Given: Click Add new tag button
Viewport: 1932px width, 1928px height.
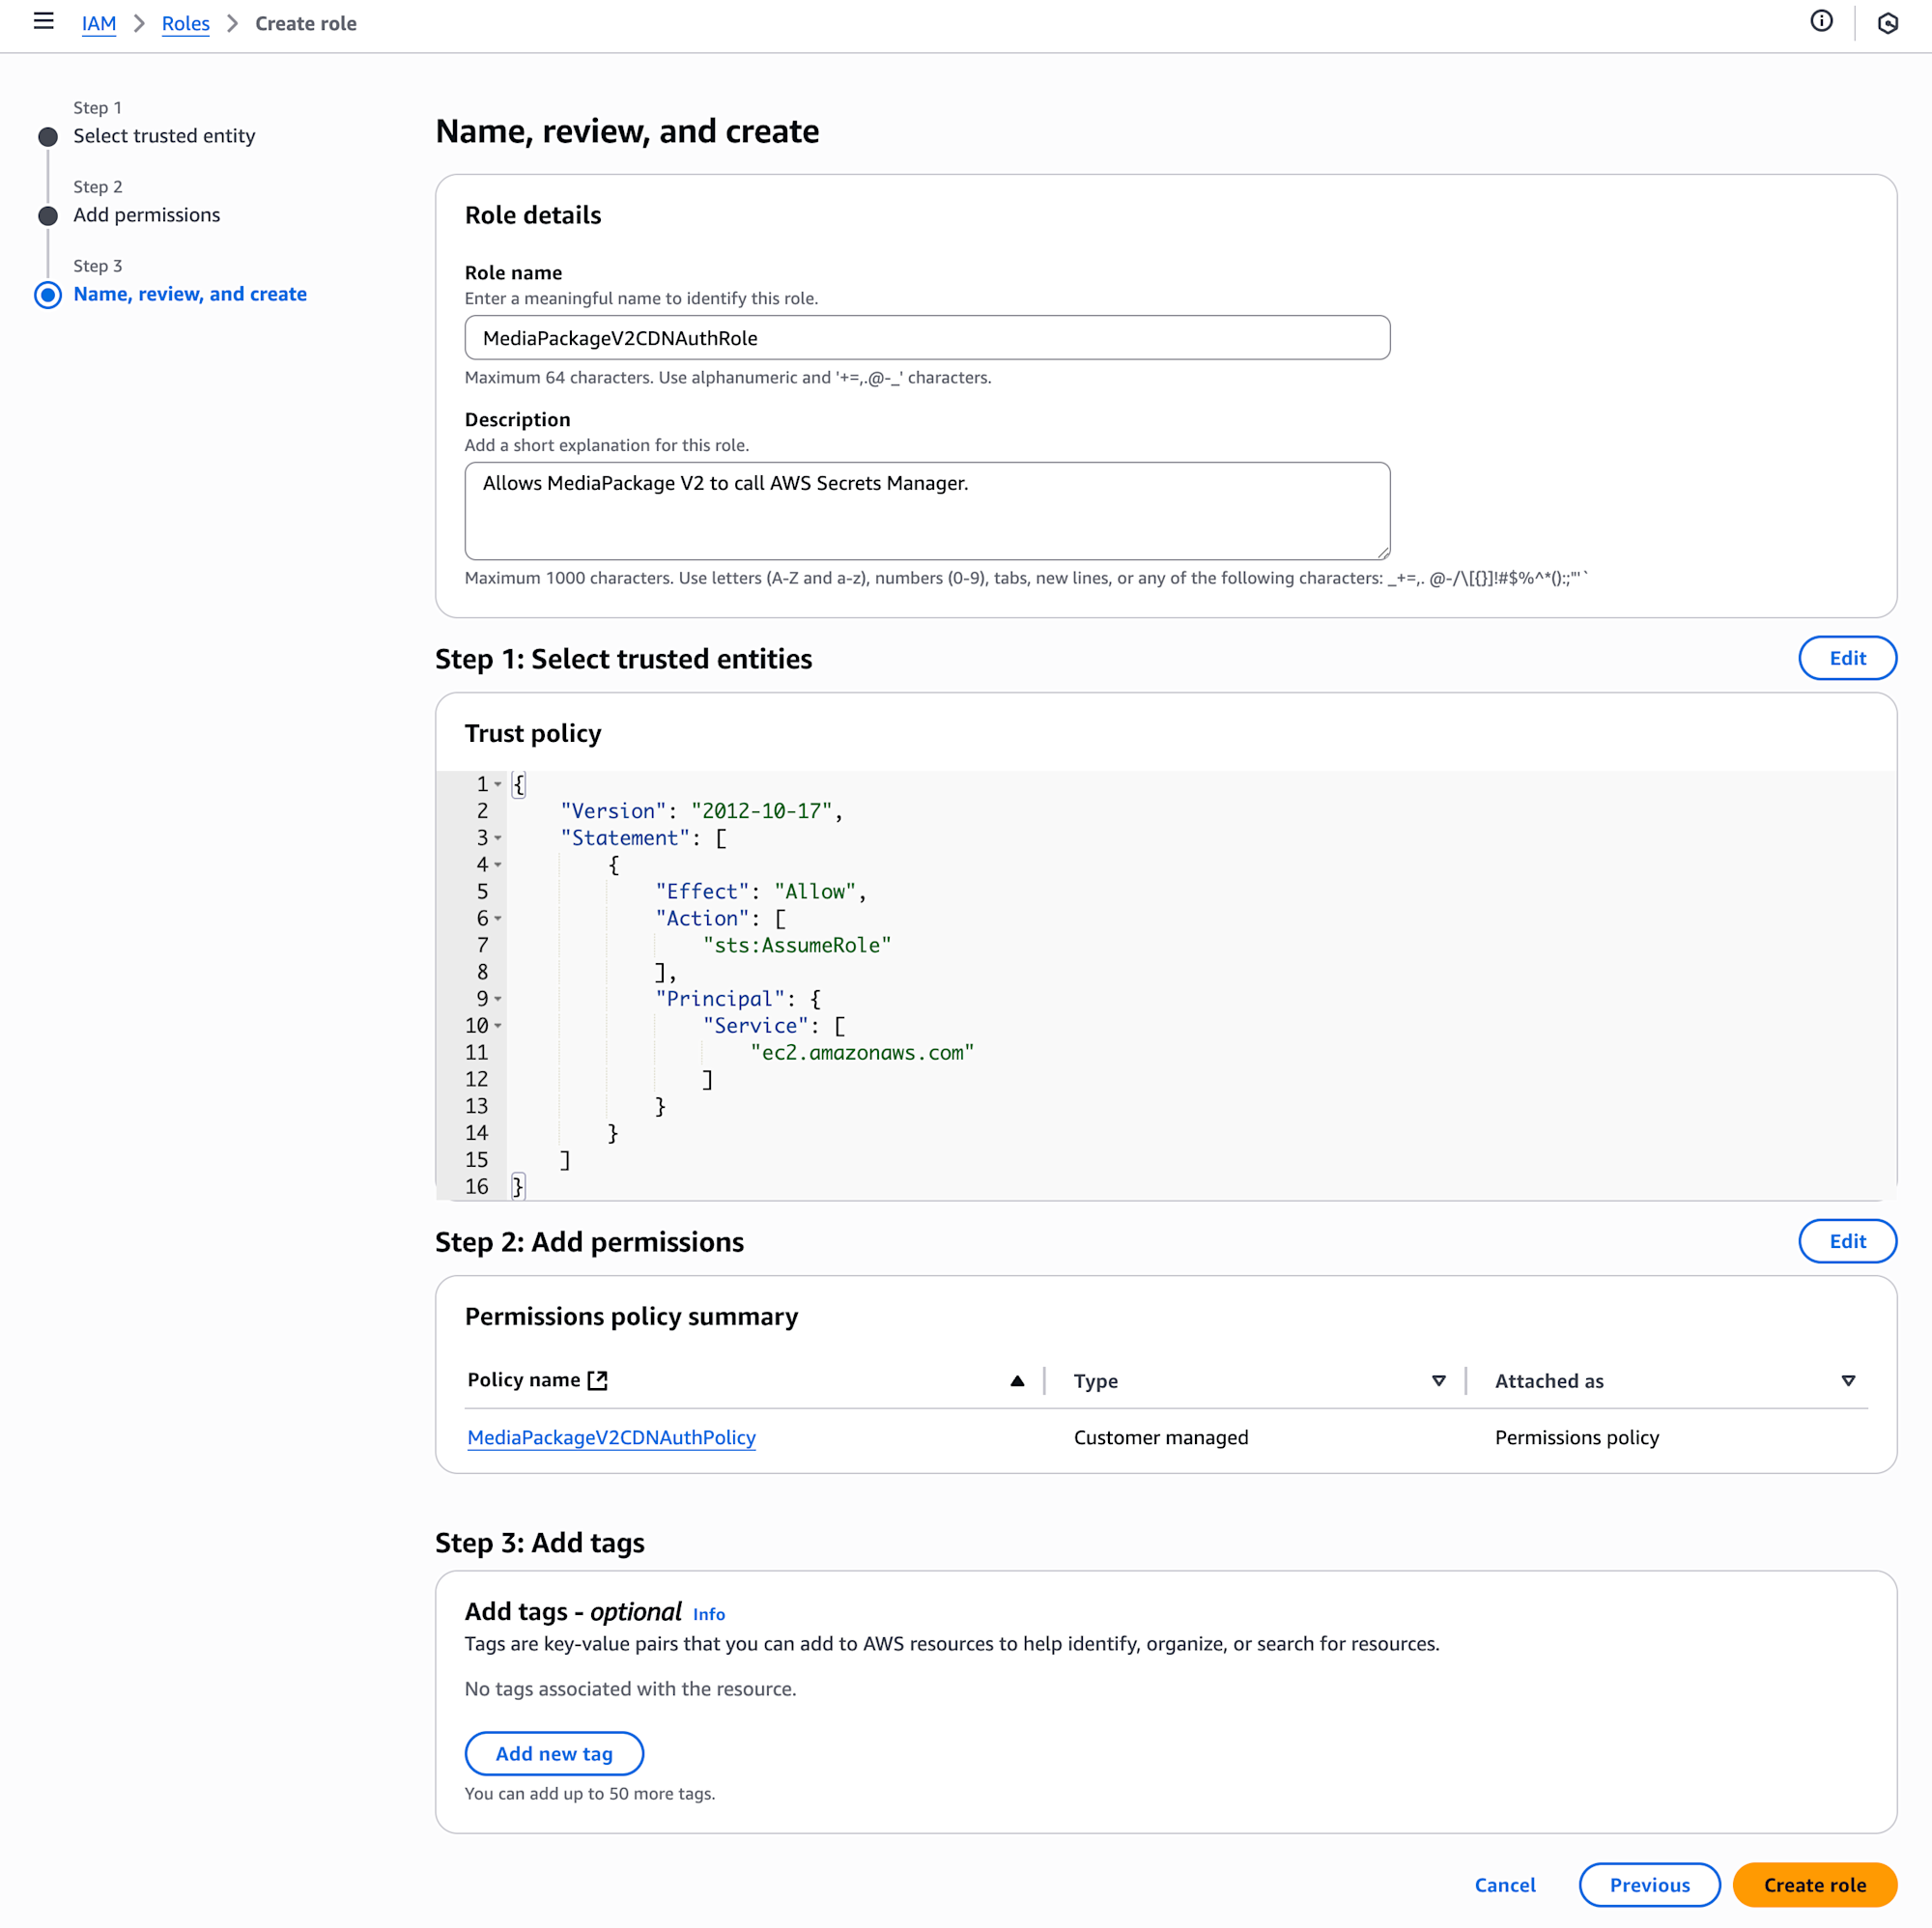Looking at the screenshot, I should pyautogui.click(x=554, y=1753).
